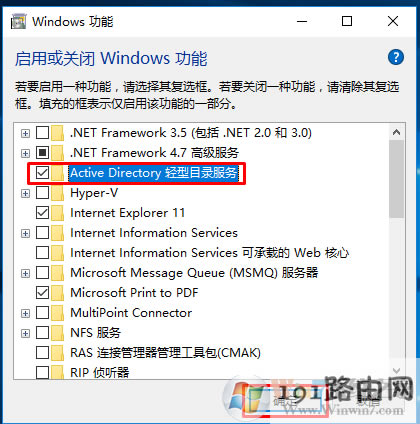This screenshot has height=424, width=420.
Task: Select Internet Information Services 可承载的 Web 核心 item
Action: (x=209, y=253)
